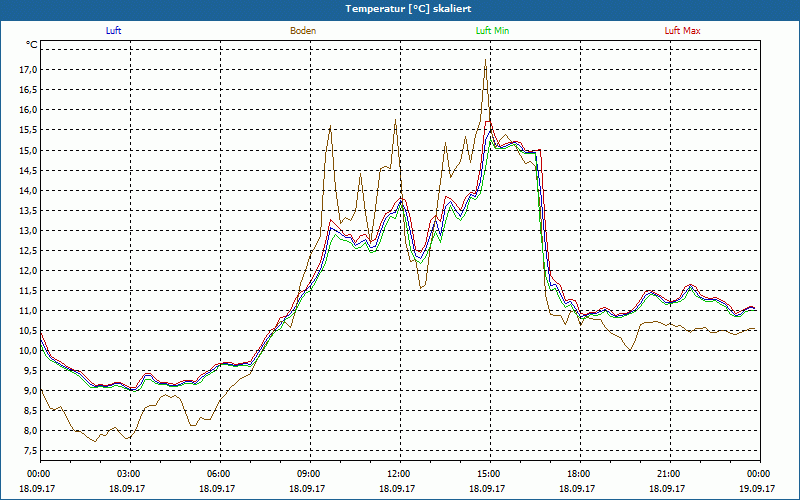
Task: Click the 16,0 y-axis value
Action: [x=28, y=110]
